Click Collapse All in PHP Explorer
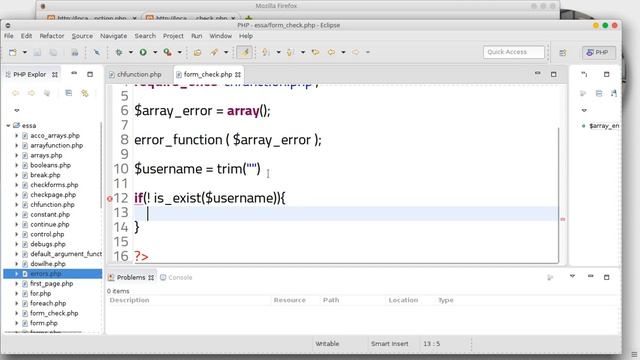Image resolution: width=640 pixels, height=360 pixels. click(69, 93)
